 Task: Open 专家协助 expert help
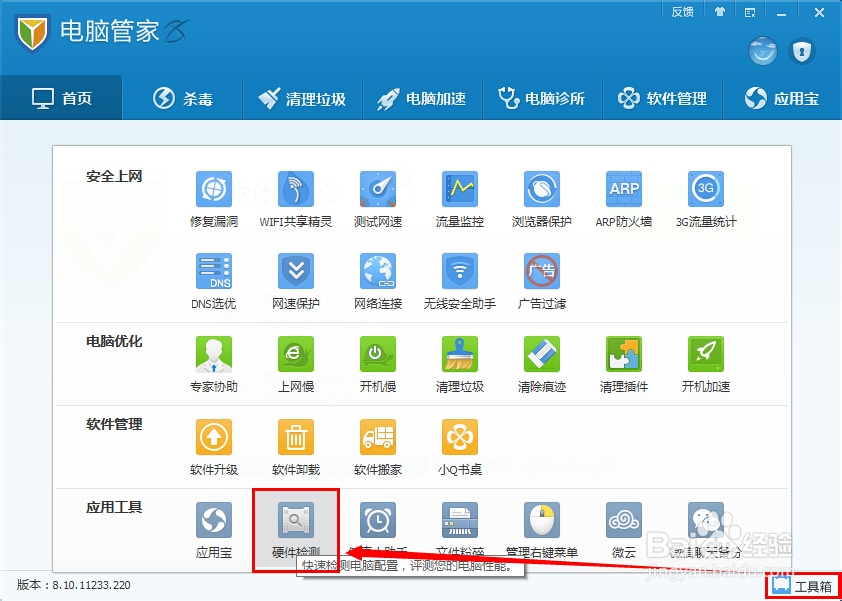coord(214,365)
